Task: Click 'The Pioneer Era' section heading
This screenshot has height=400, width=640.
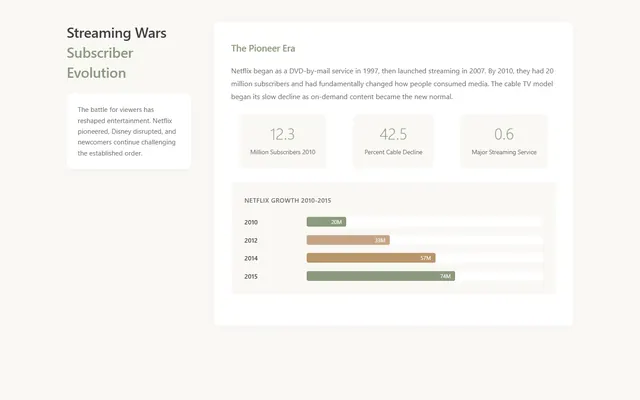Action: [263, 48]
